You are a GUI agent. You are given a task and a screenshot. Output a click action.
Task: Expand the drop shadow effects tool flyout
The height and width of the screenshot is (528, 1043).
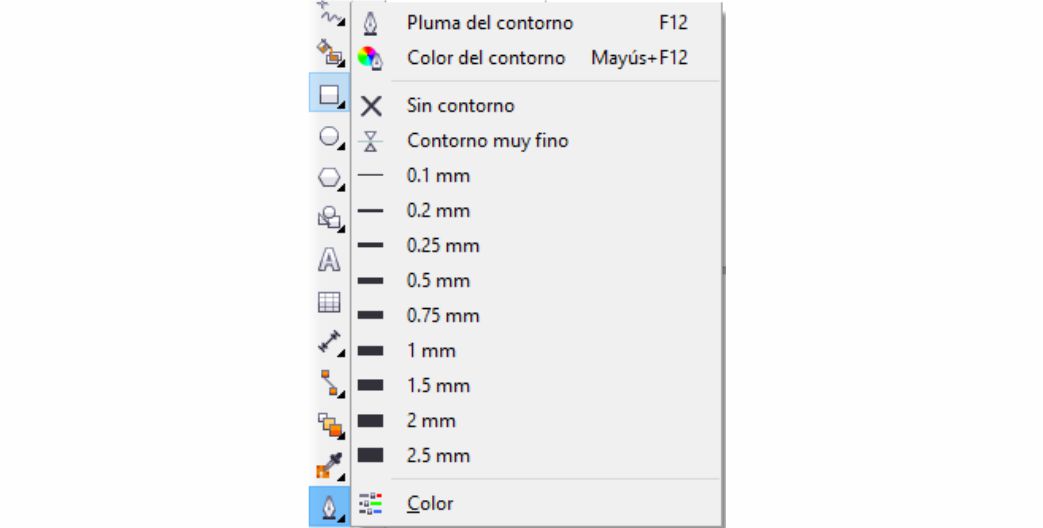[329, 424]
